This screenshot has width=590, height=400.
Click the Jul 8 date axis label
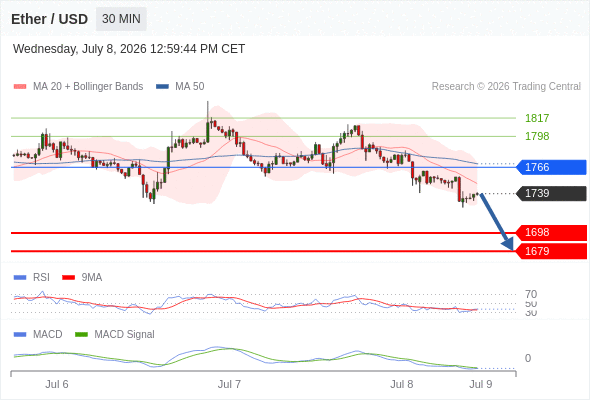click(x=401, y=384)
